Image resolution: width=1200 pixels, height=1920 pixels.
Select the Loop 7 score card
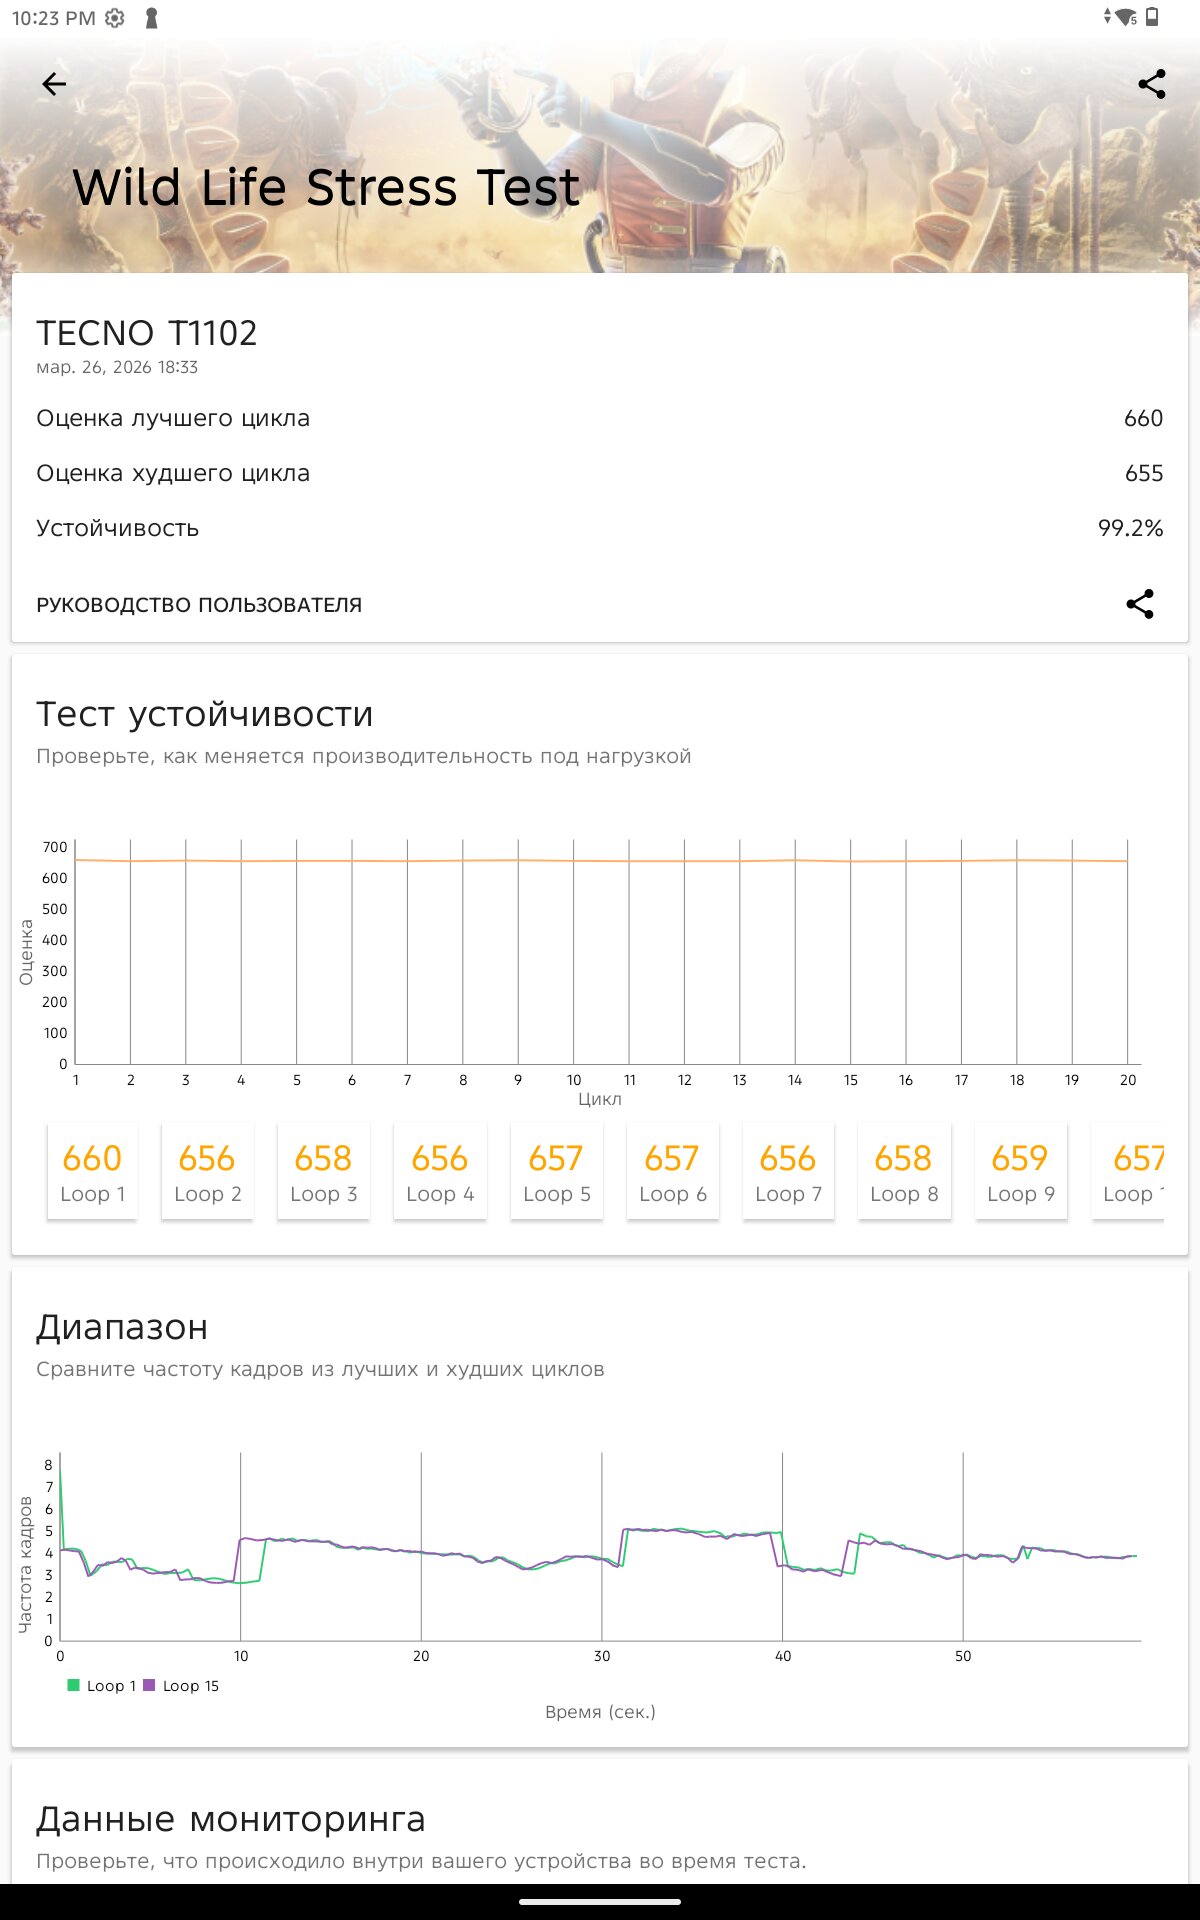(788, 1172)
